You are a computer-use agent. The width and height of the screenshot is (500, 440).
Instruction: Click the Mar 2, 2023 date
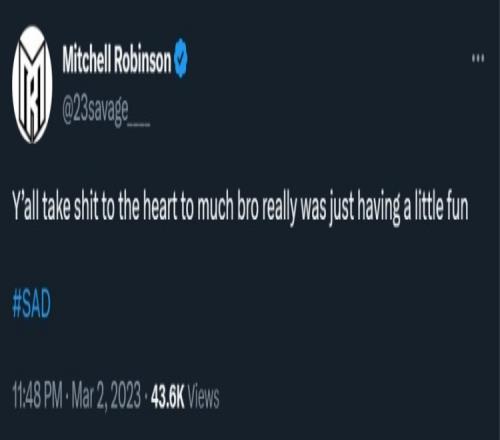106,397
